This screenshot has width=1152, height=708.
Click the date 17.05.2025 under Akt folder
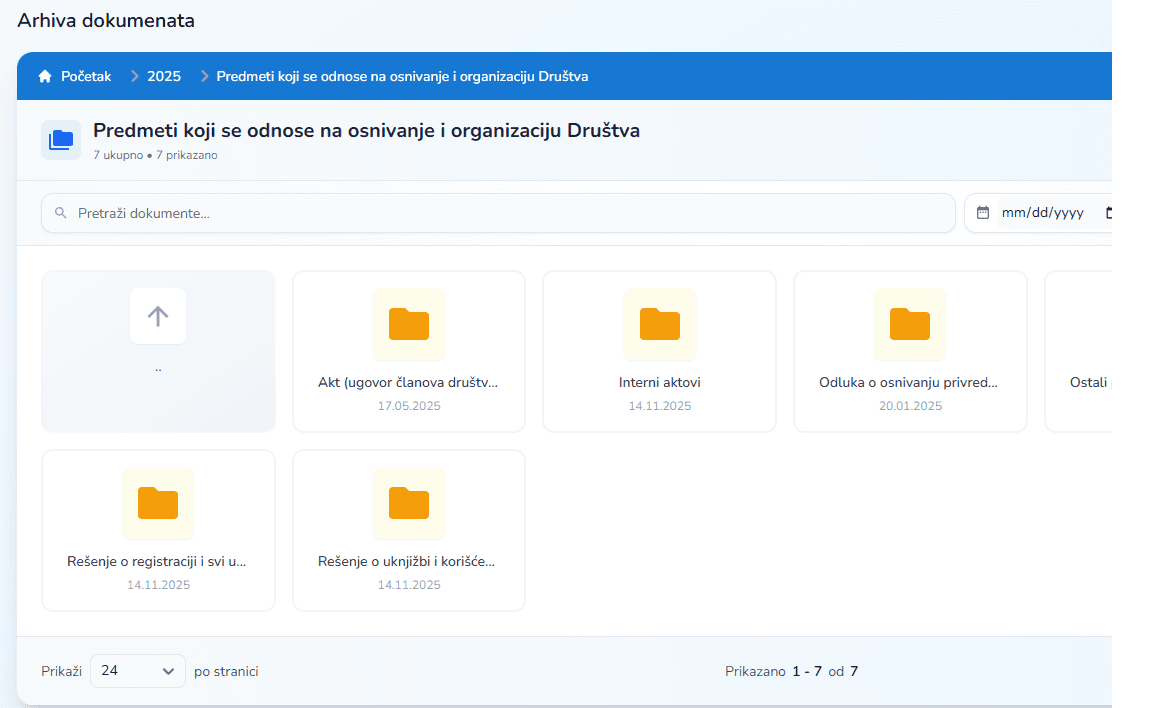[408, 405]
